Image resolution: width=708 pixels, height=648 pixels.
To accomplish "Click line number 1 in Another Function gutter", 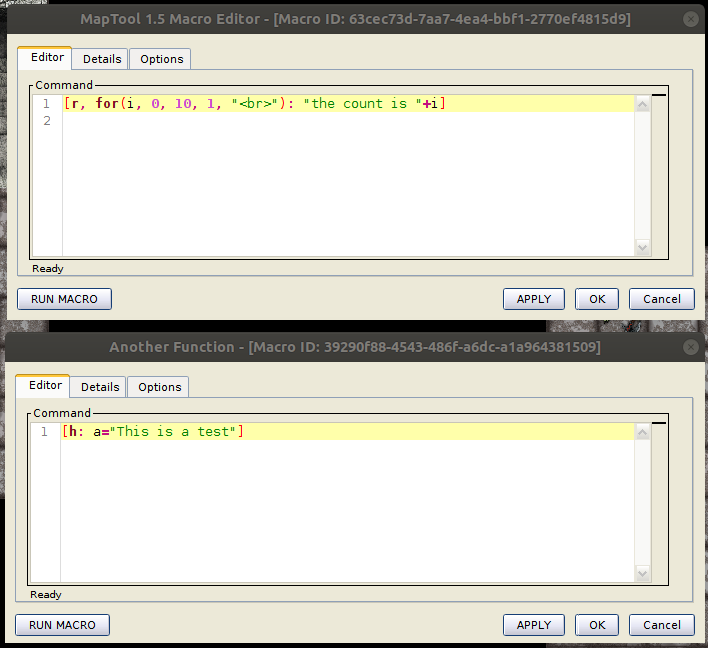I will pyautogui.click(x=44, y=432).
